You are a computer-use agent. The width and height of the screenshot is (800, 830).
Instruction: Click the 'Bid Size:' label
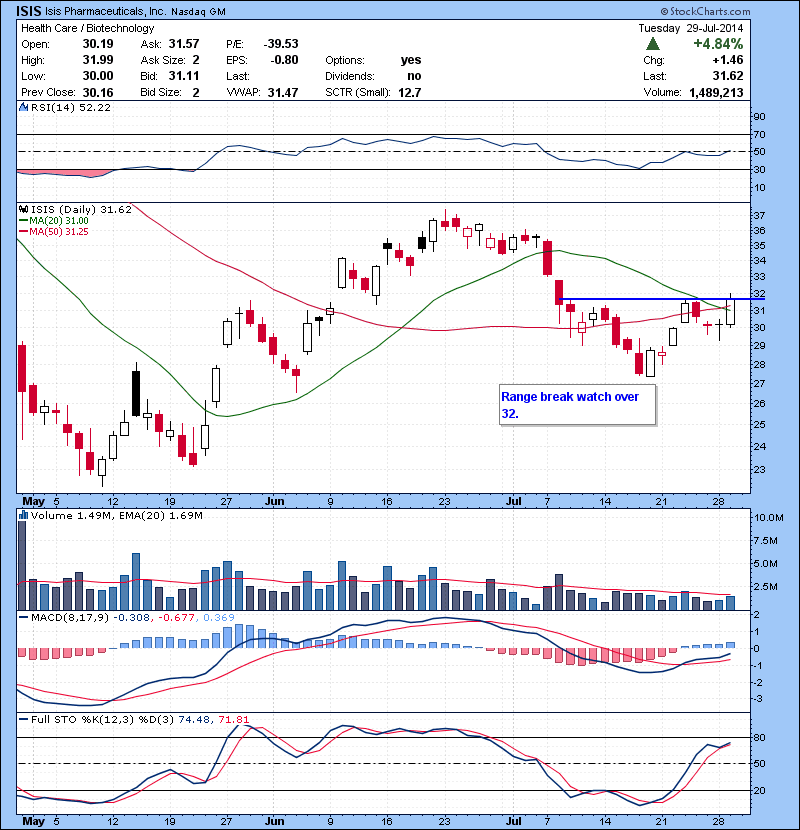pyautogui.click(x=160, y=92)
